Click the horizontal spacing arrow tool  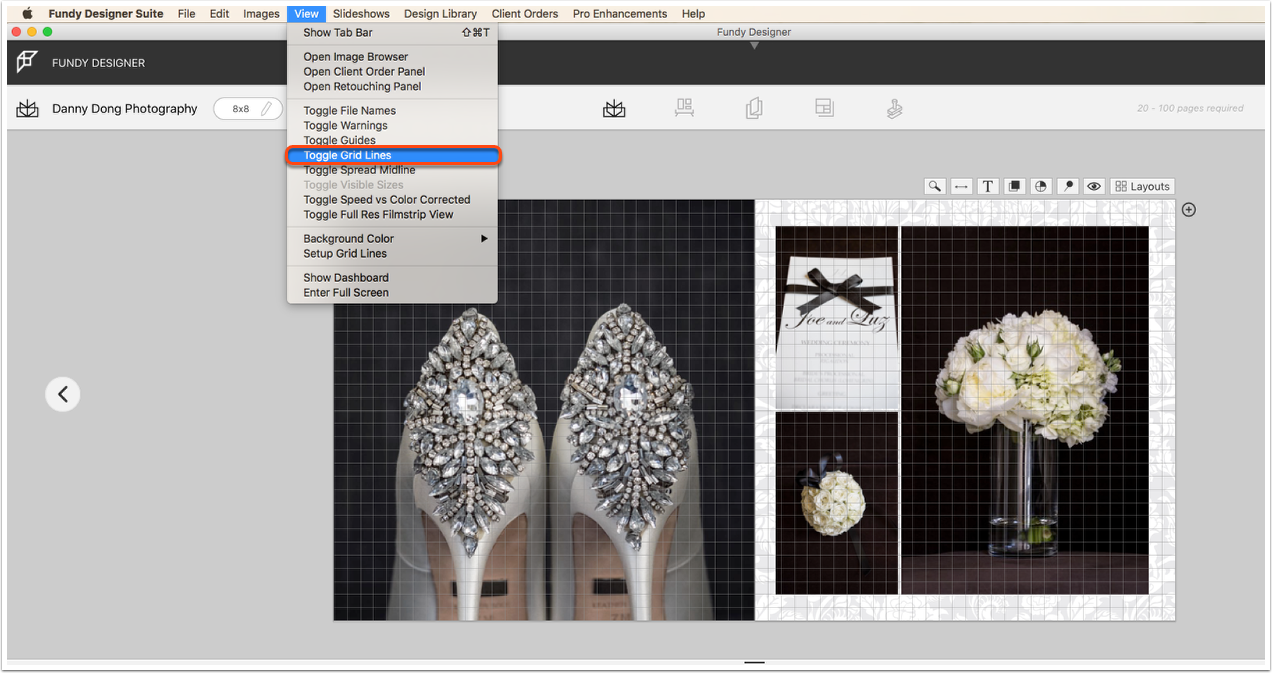961,186
